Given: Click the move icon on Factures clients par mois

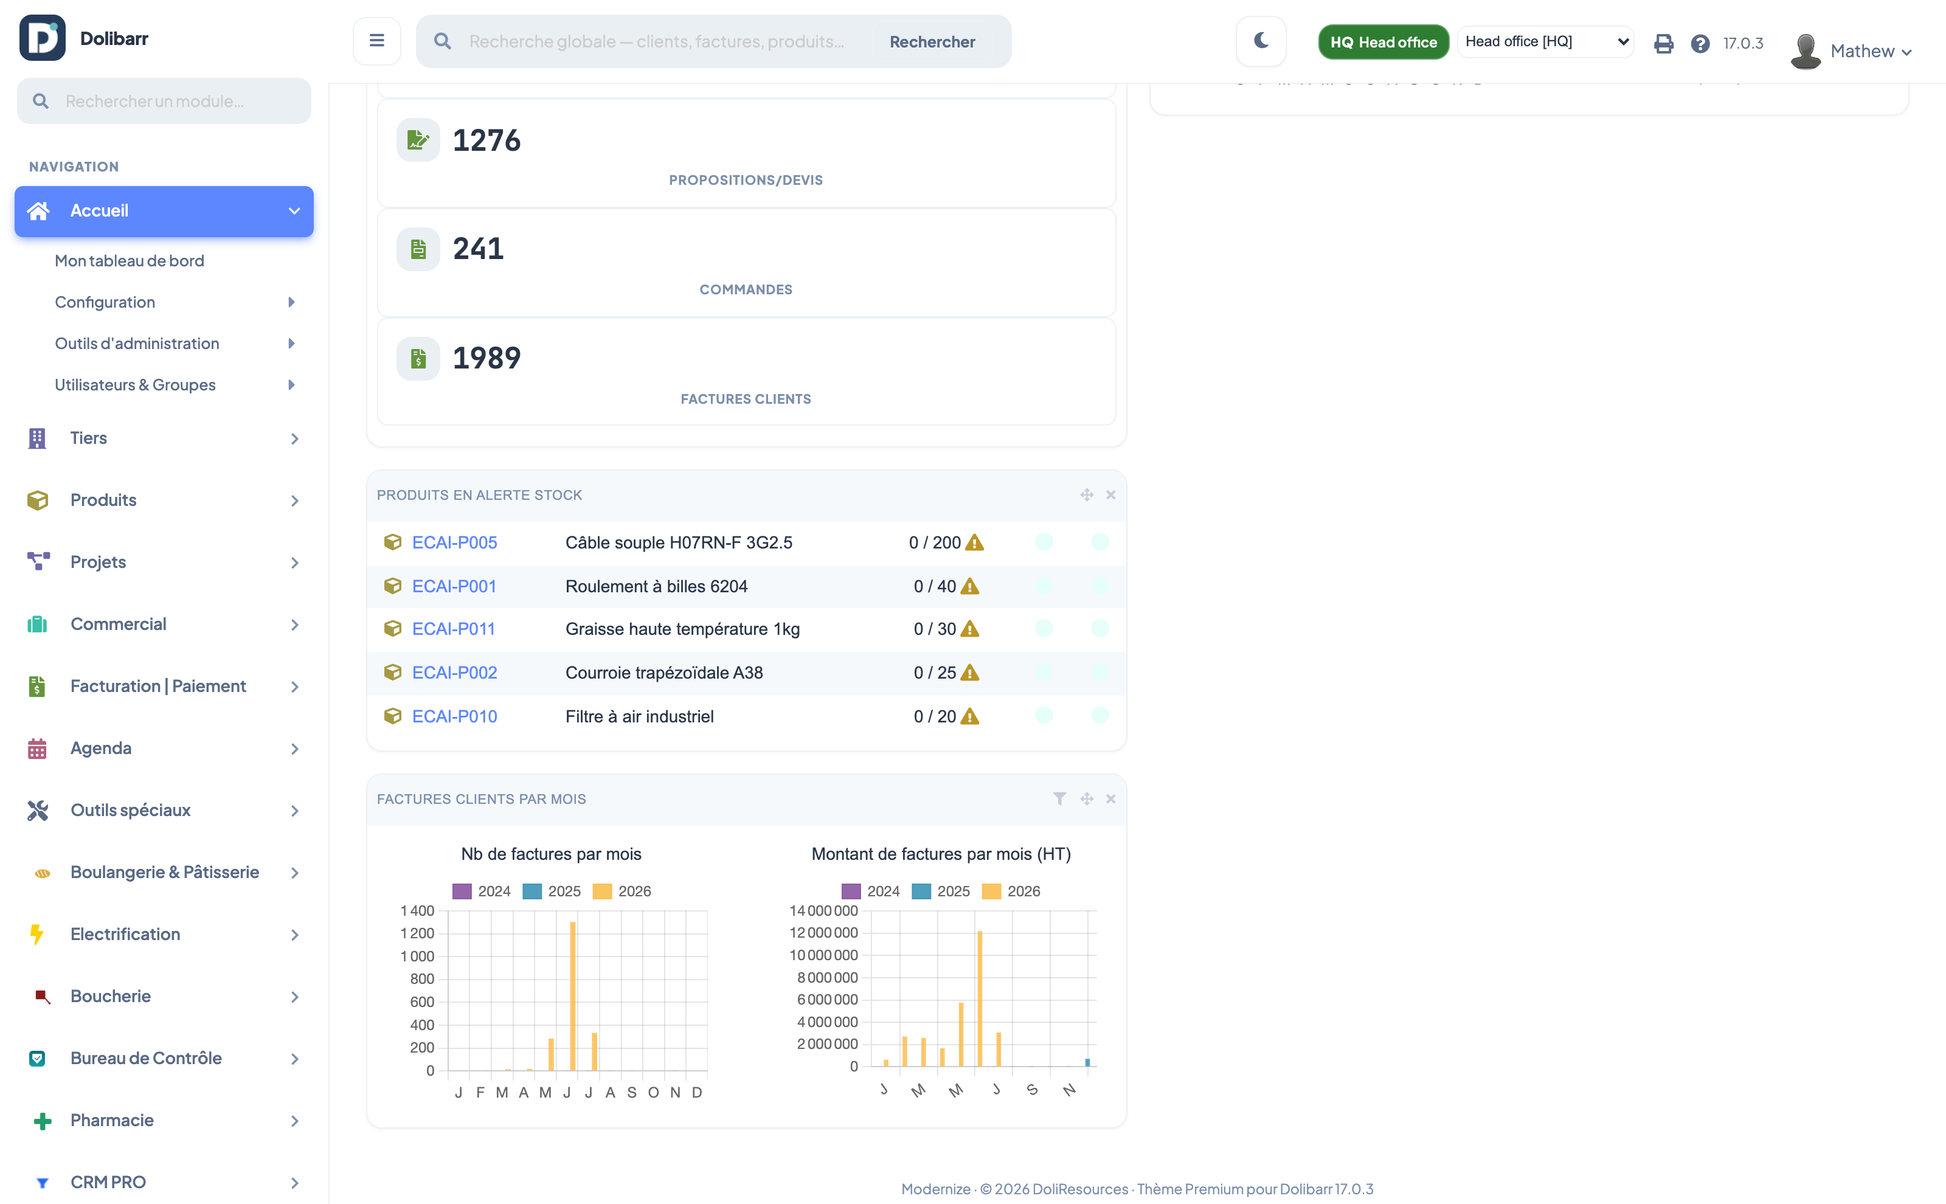Looking at the screenshot, I should click(1086, 799).
